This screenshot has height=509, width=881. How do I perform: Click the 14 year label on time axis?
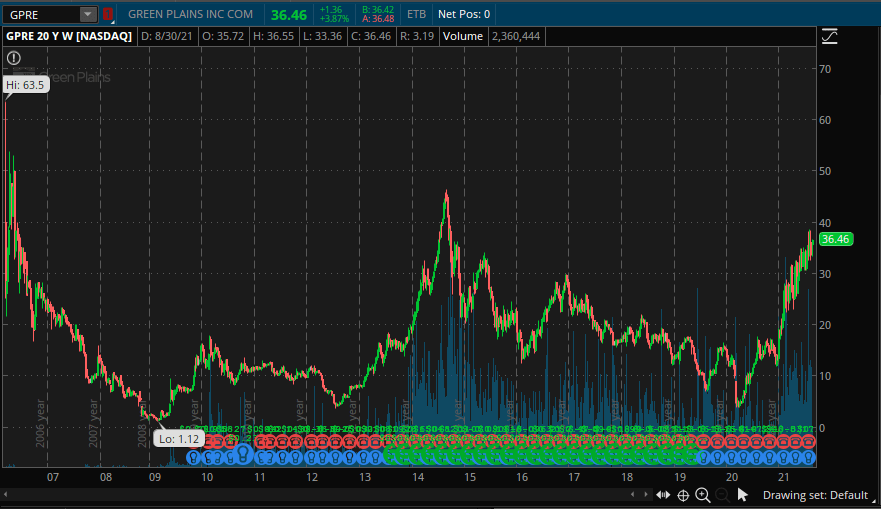tap(417, 477)
